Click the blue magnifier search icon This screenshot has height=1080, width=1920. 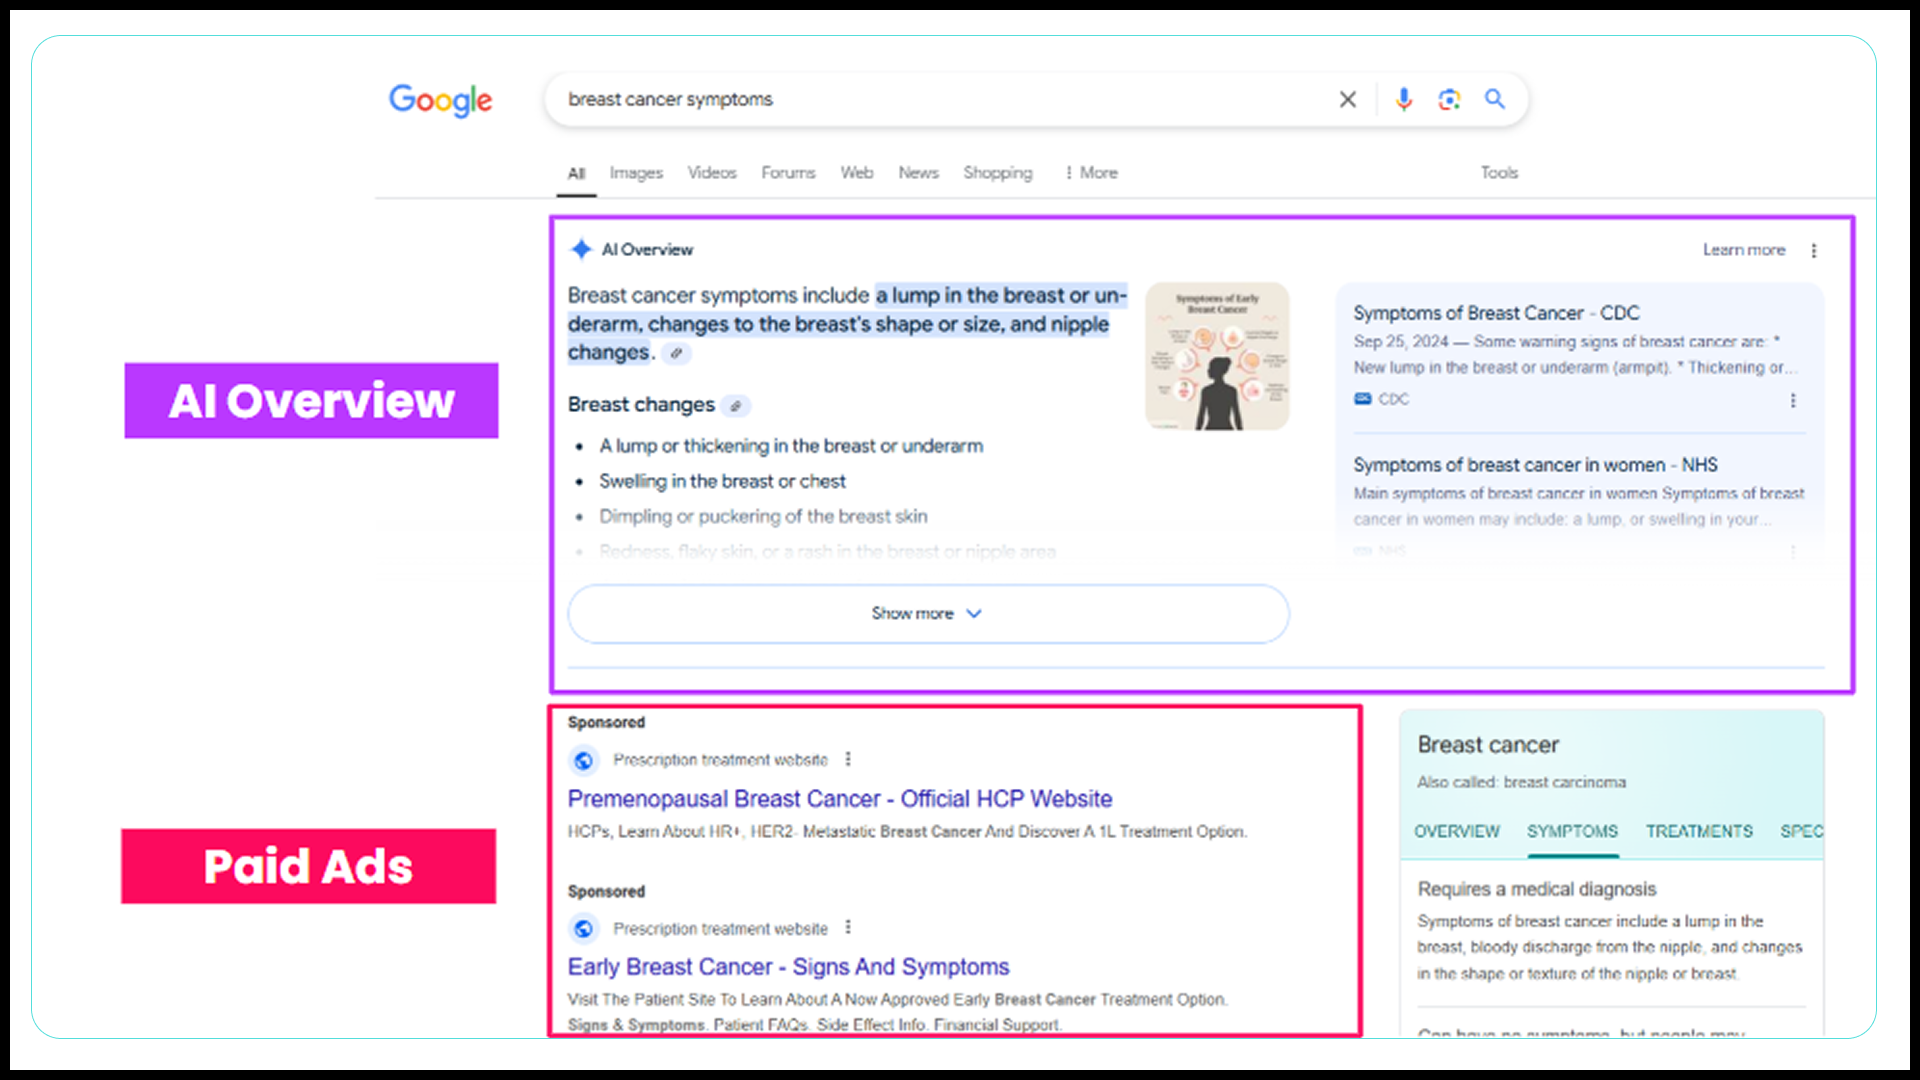point(1494,99)
